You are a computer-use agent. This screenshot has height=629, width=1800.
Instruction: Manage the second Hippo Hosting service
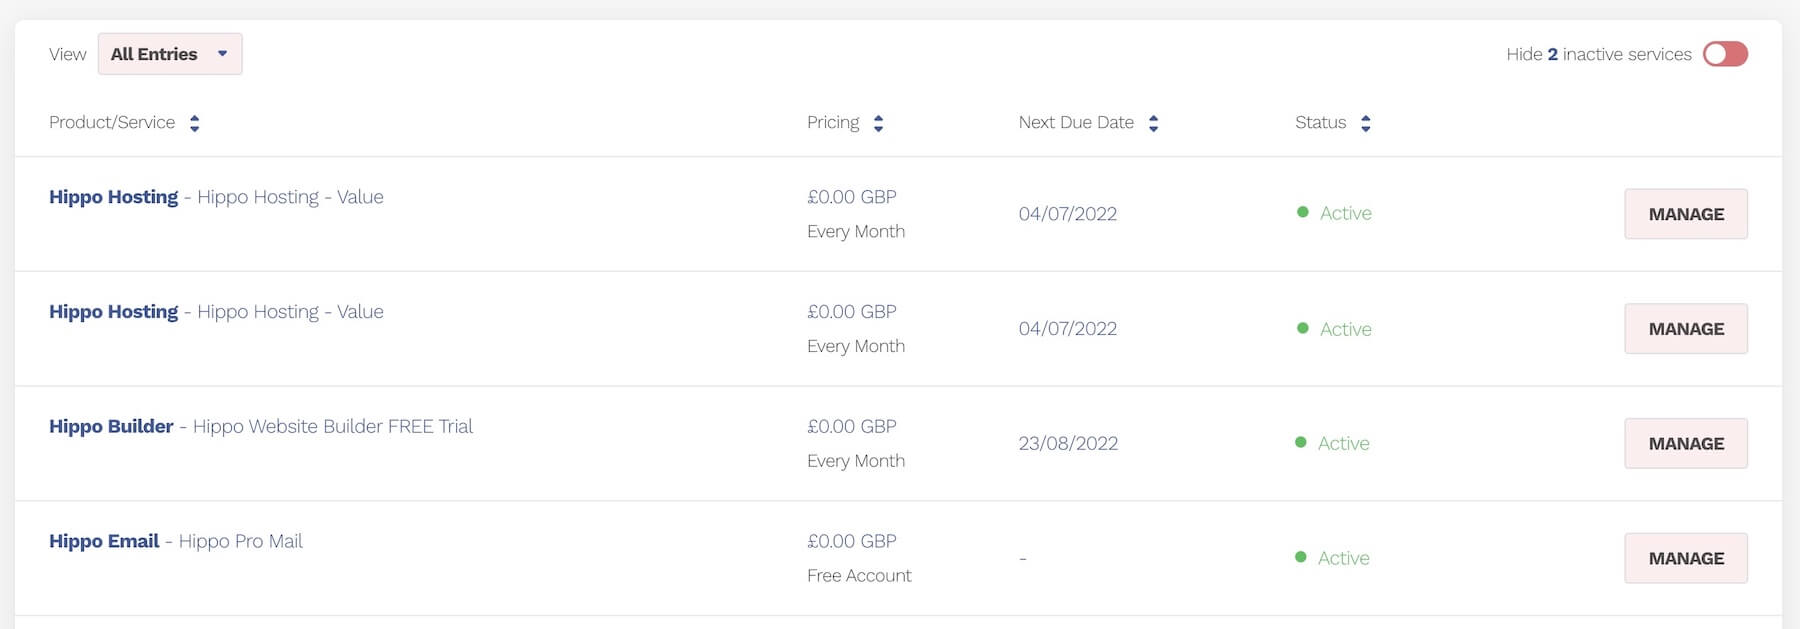tap(1685, 329)
